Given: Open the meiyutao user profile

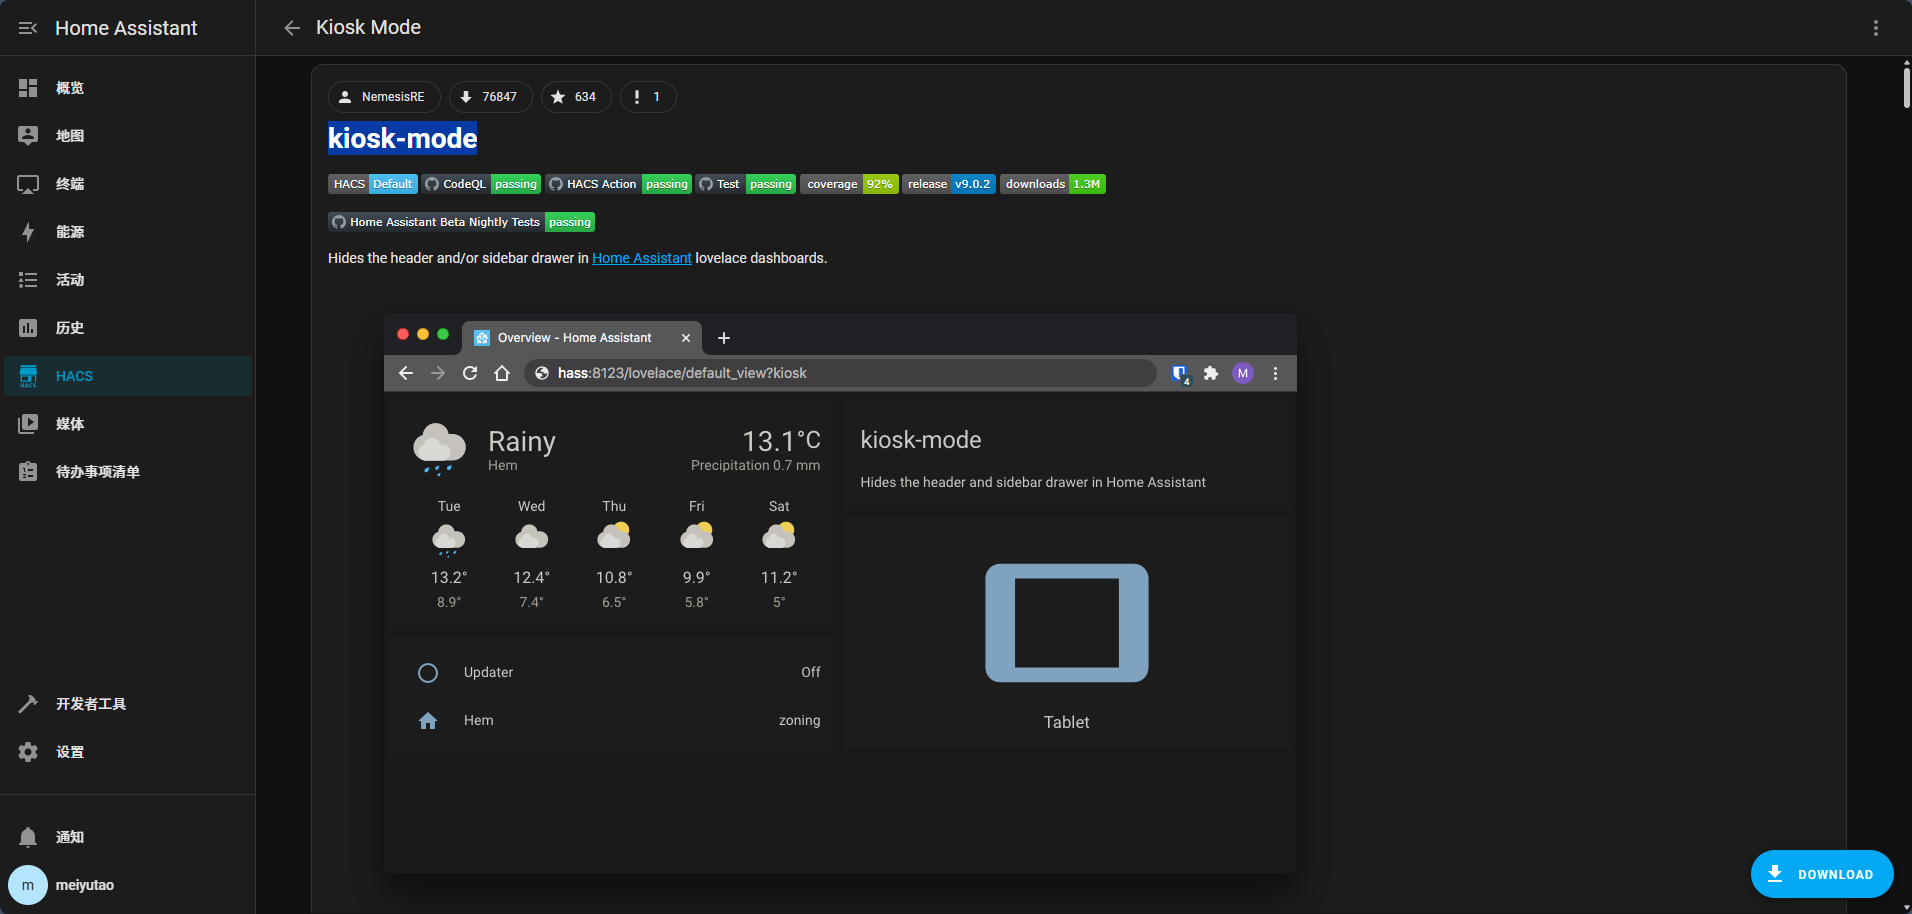Looking at the screenshot, I should coord(84,885).
